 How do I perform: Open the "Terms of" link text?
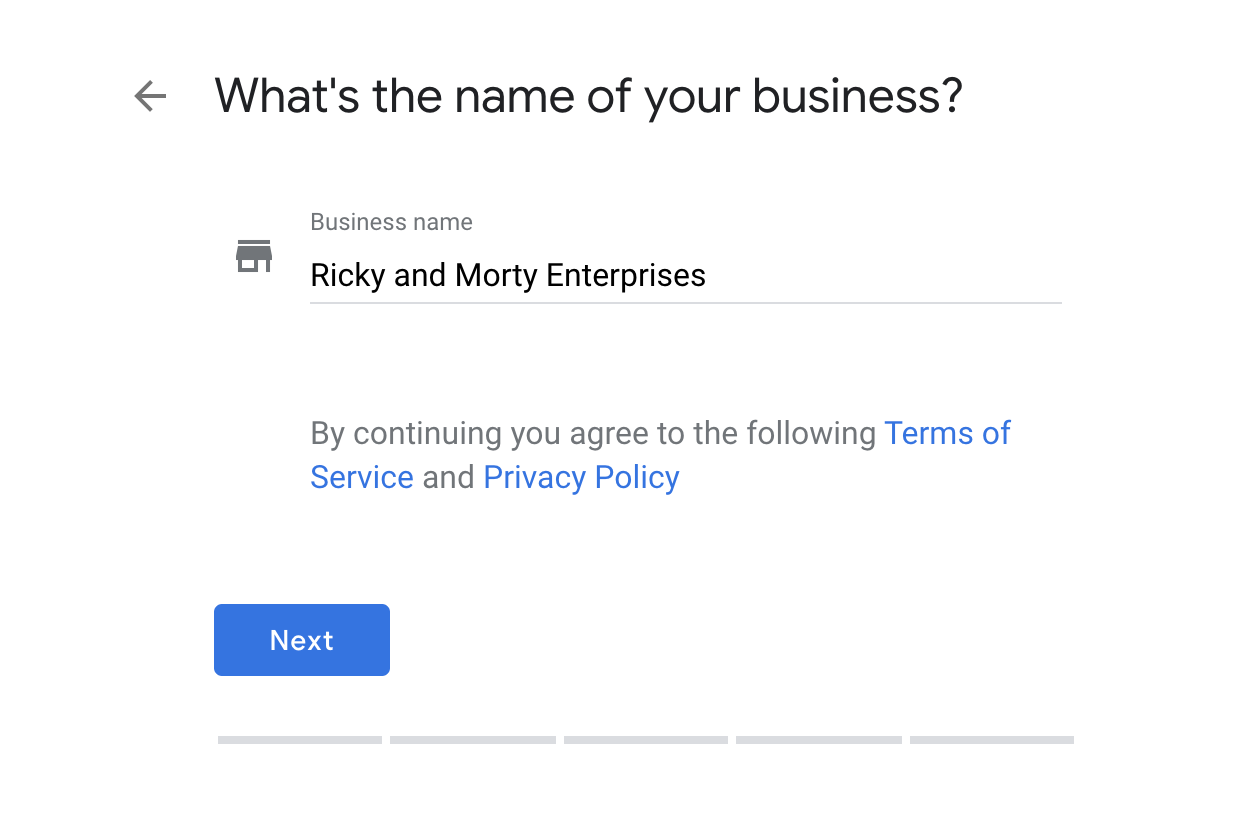coord(947,433)
